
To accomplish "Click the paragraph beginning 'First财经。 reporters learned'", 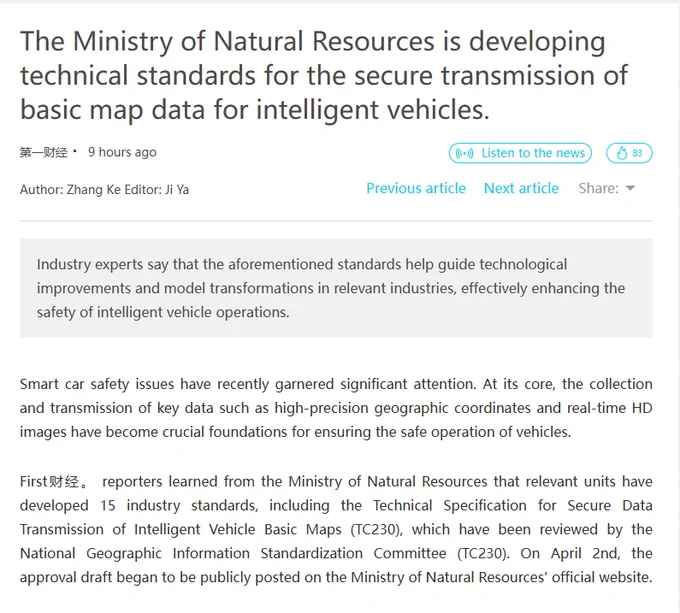I will coord(336,529).
